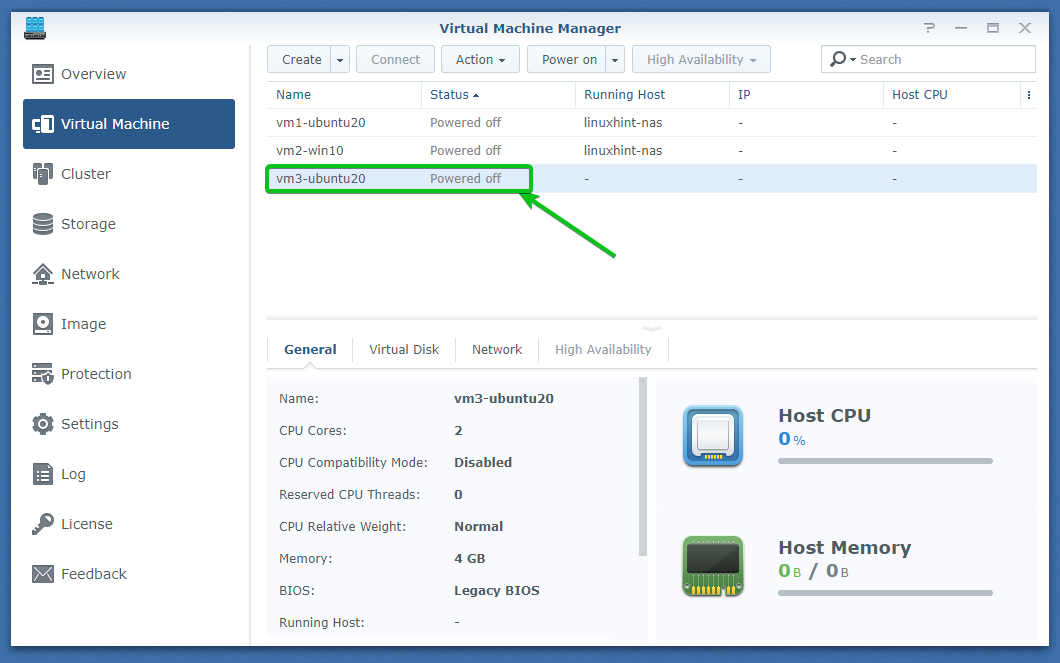The width and height of the screenshot is (1060, 663).
Task: Switch to the Virtual Disk tab
Action: 404,350
